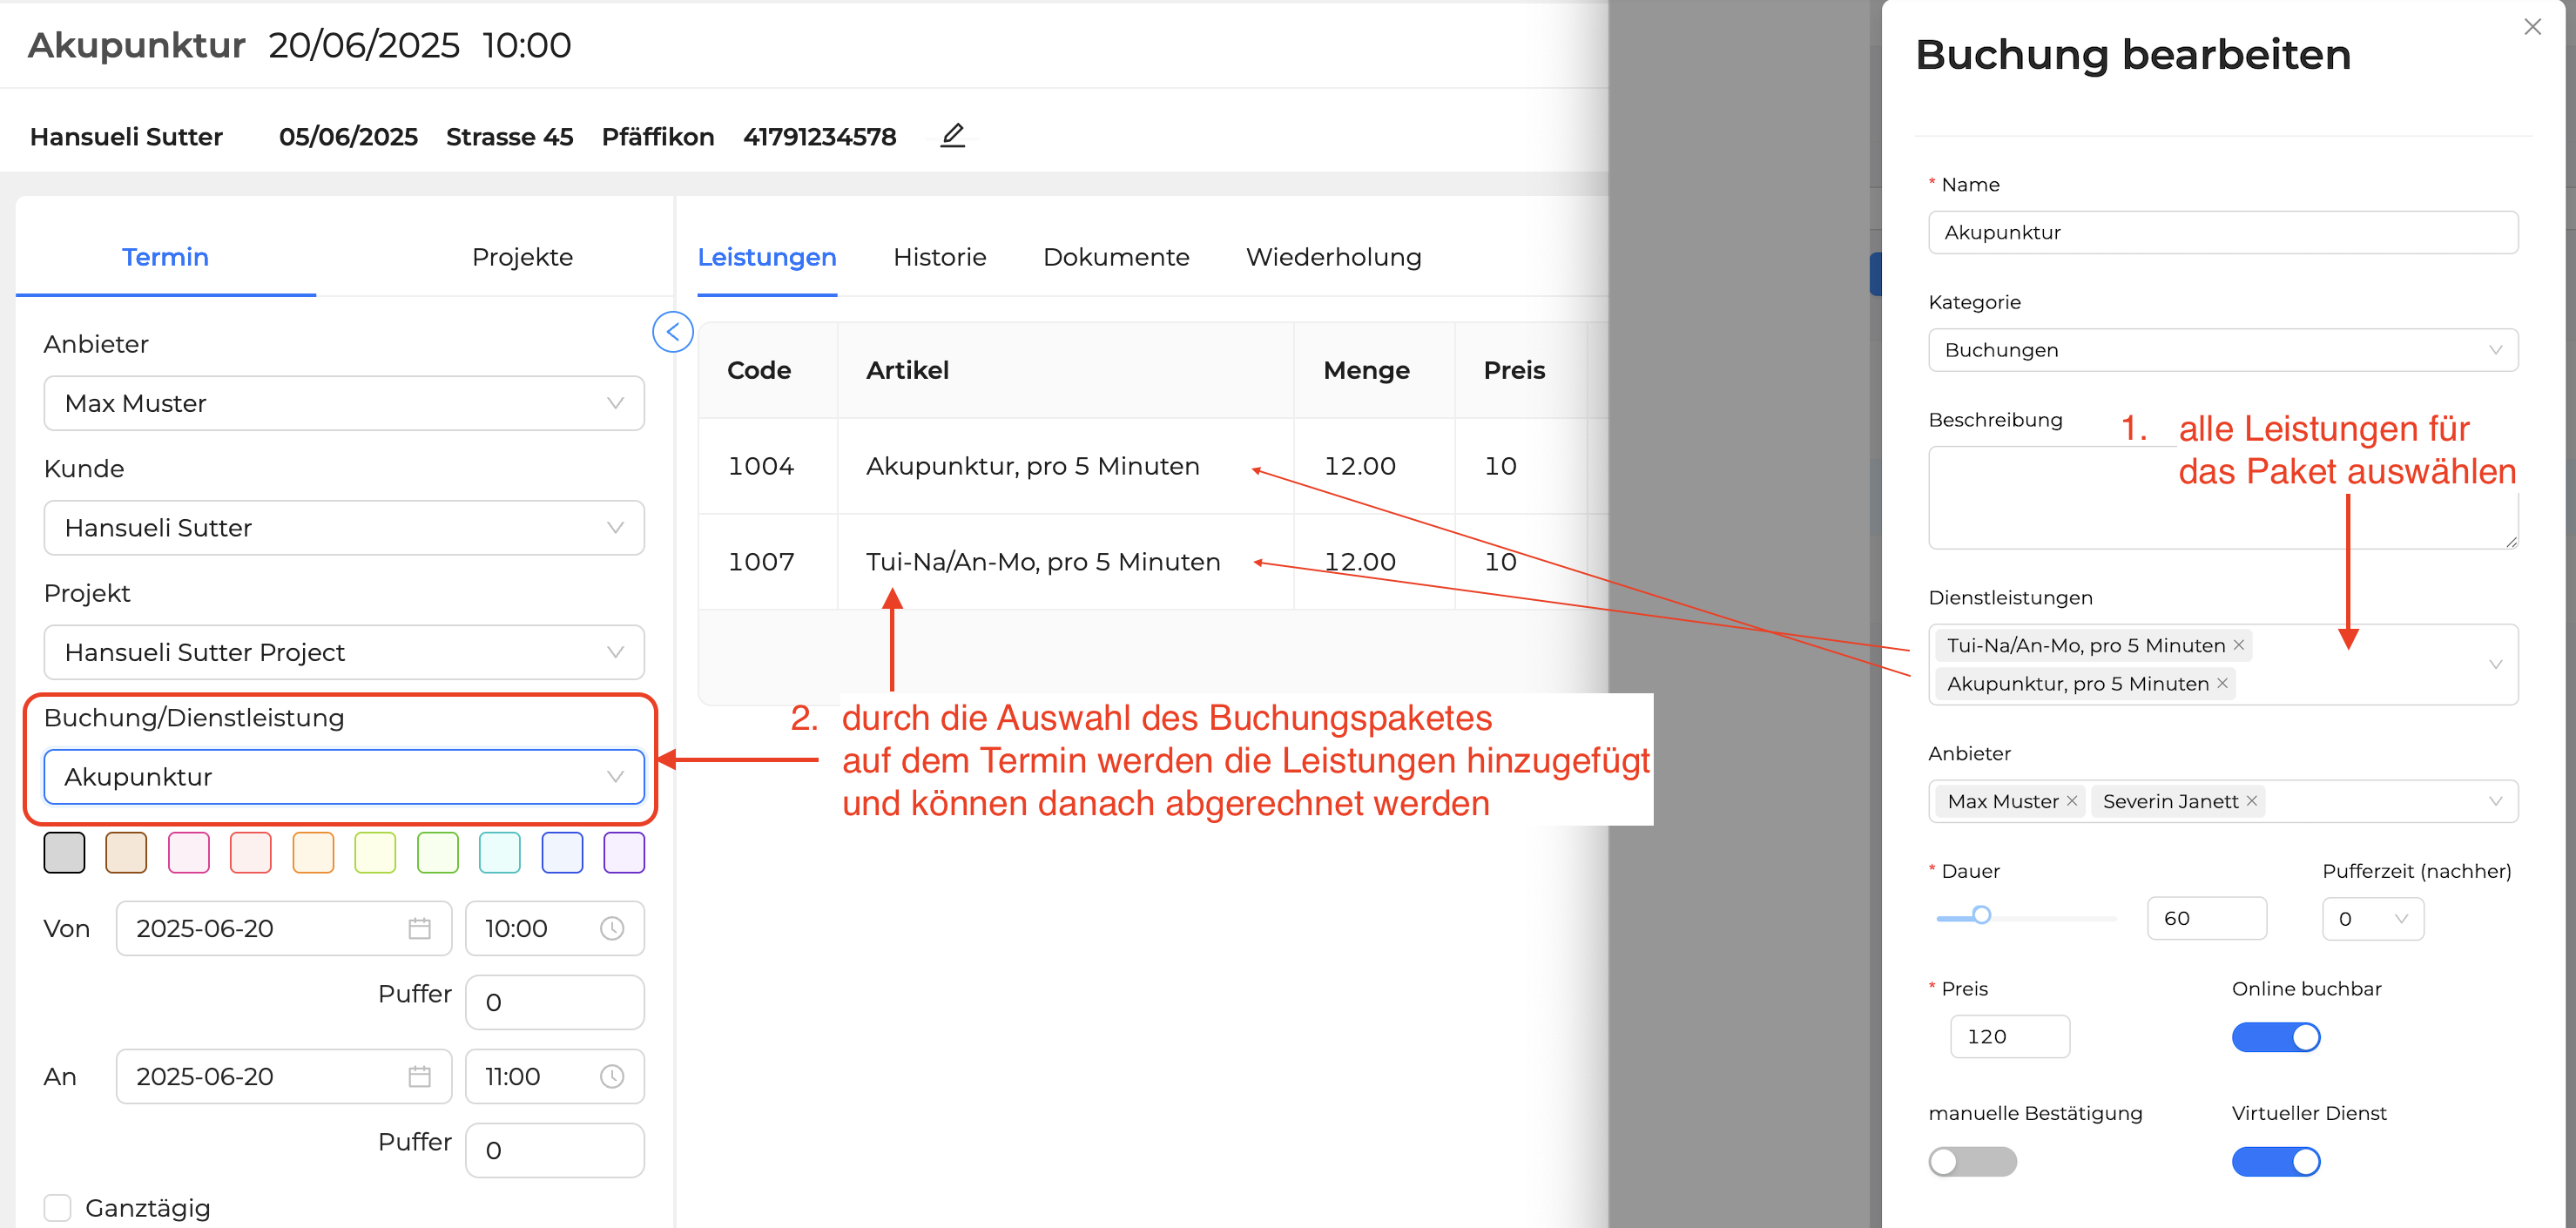Switch to the Wiederholung tab
The image size is (2576, 1228).
pos(1333,257)
